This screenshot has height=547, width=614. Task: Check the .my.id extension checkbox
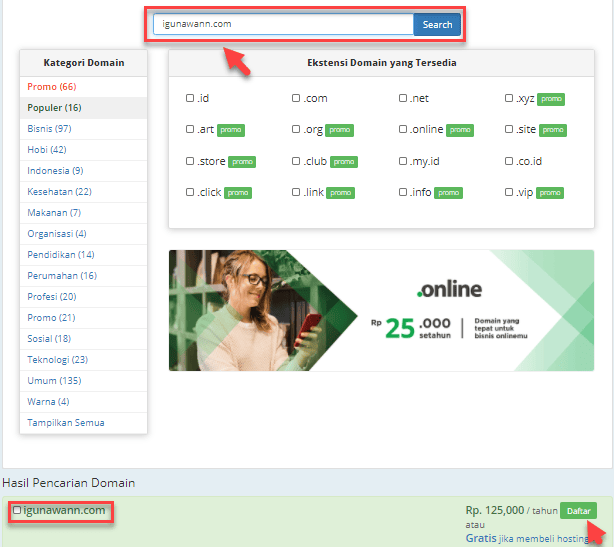tap(403, 161)
